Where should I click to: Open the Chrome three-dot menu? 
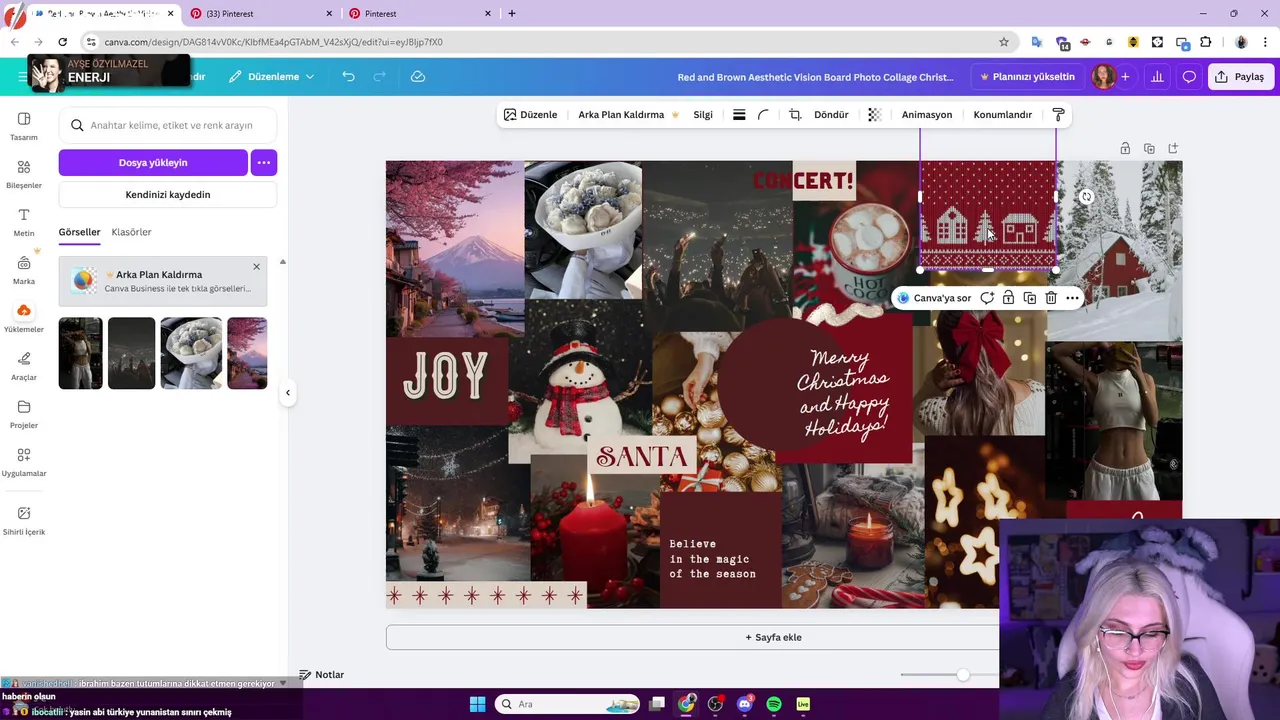click(1263, 42)
